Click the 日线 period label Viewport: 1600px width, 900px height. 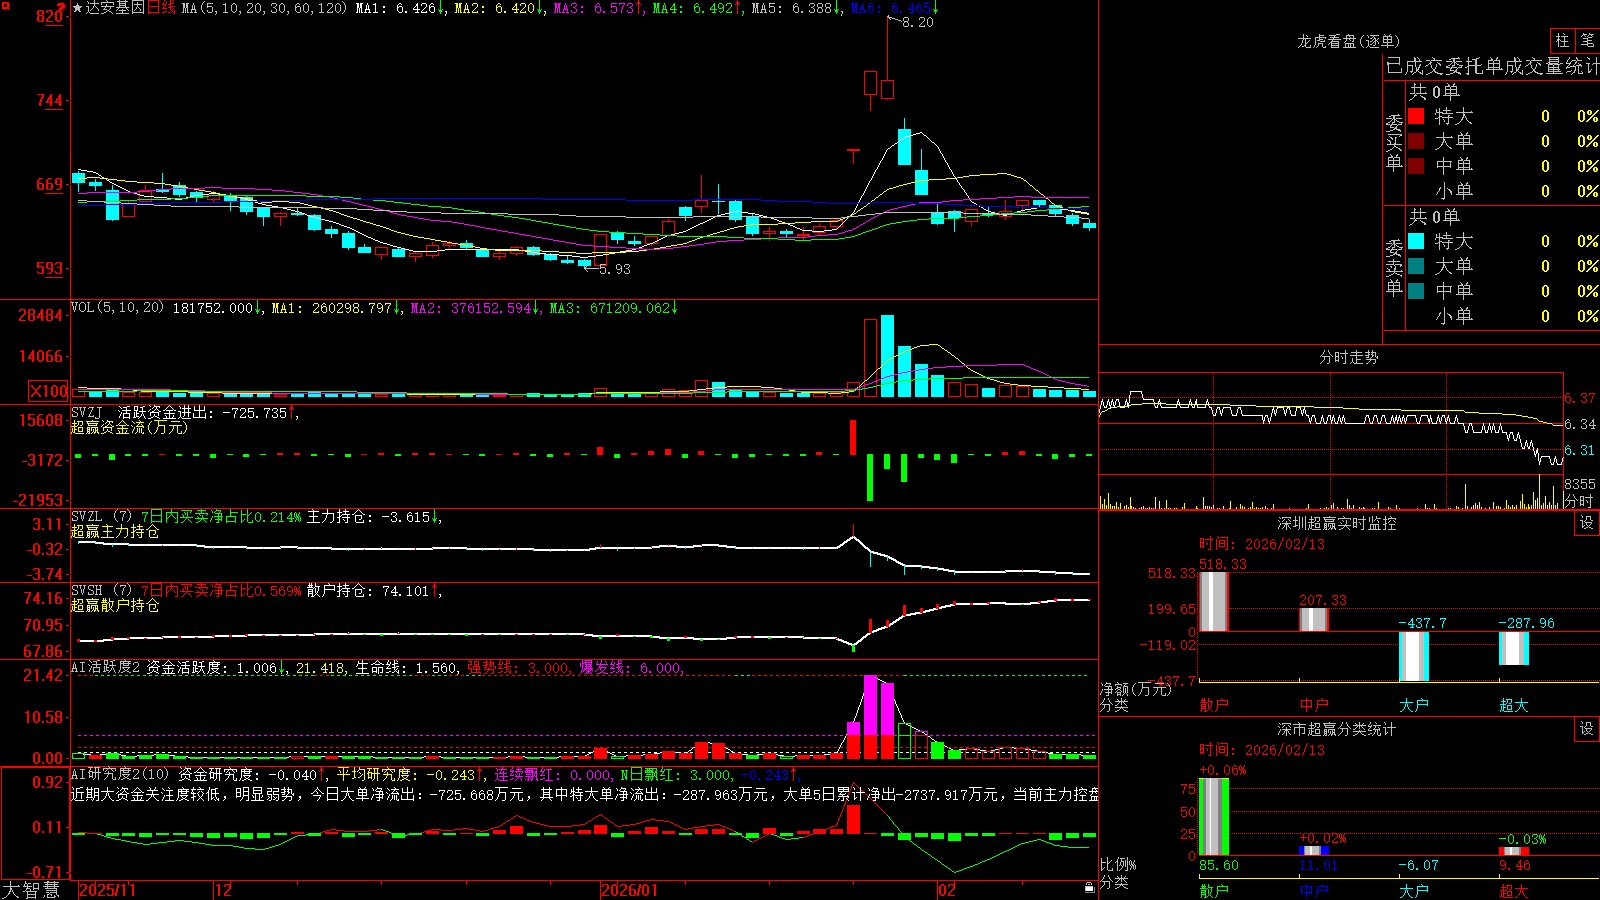point(161,8)
